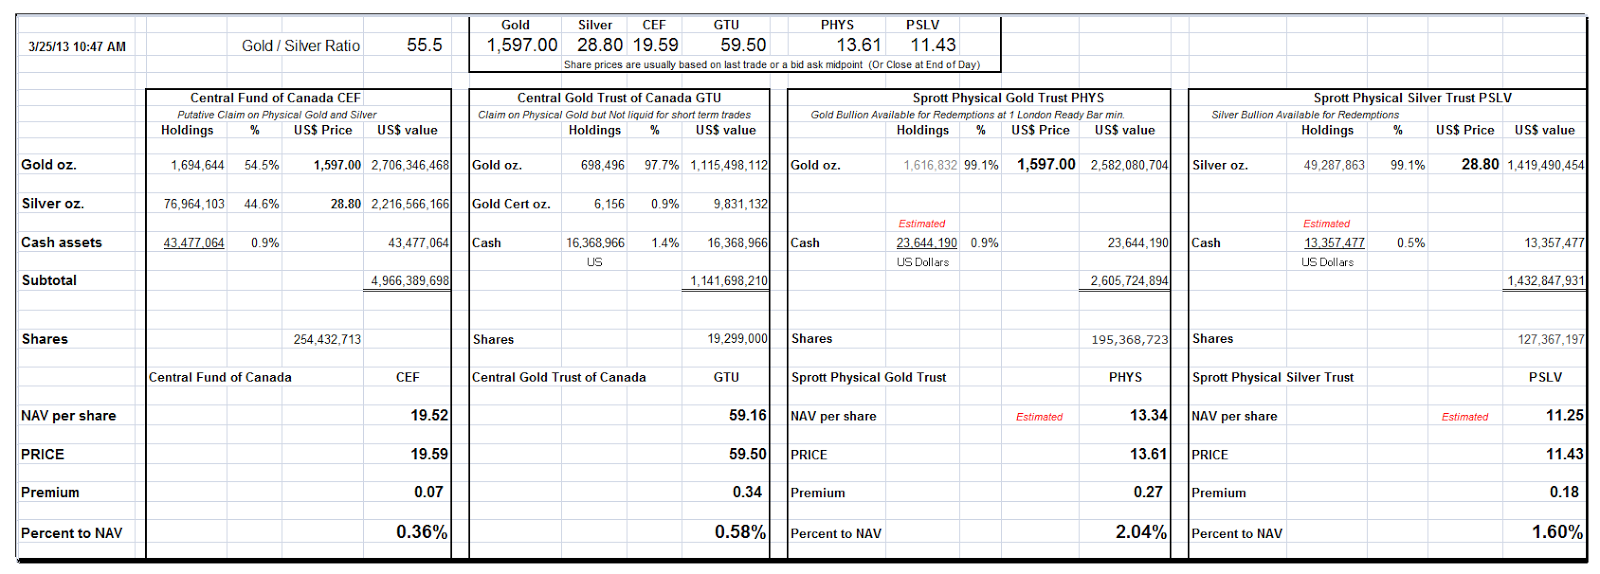
Task: Click underlined PHYS cash holdings 23,644,190
Action: [x=927, y=243]
